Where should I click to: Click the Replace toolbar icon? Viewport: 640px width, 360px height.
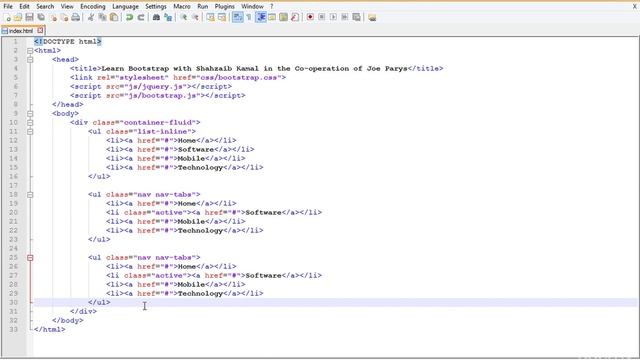click(x=168, y=17)
